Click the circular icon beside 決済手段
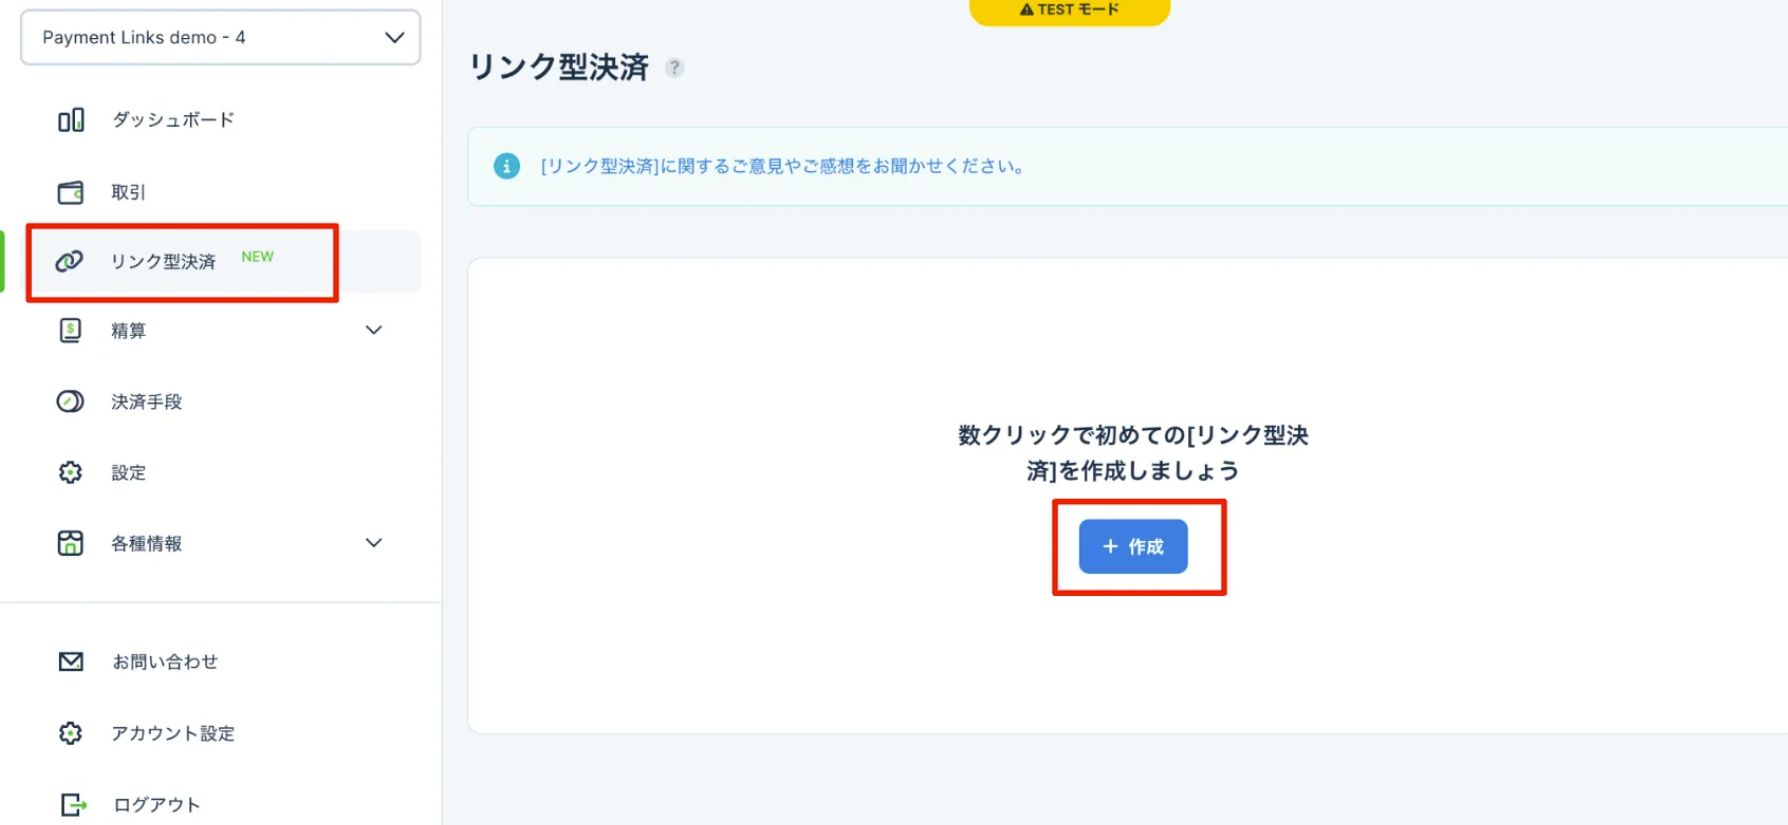Viewport: 1788px width, 825px height. [70, 402]
